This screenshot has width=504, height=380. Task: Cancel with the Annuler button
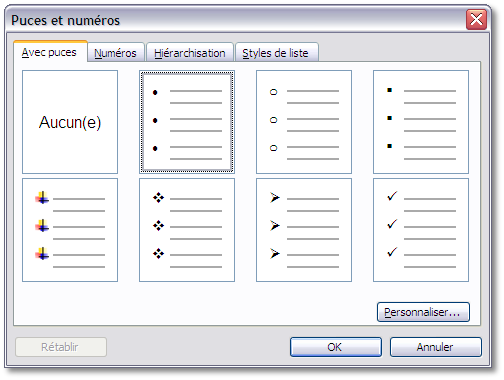point(436,347)
